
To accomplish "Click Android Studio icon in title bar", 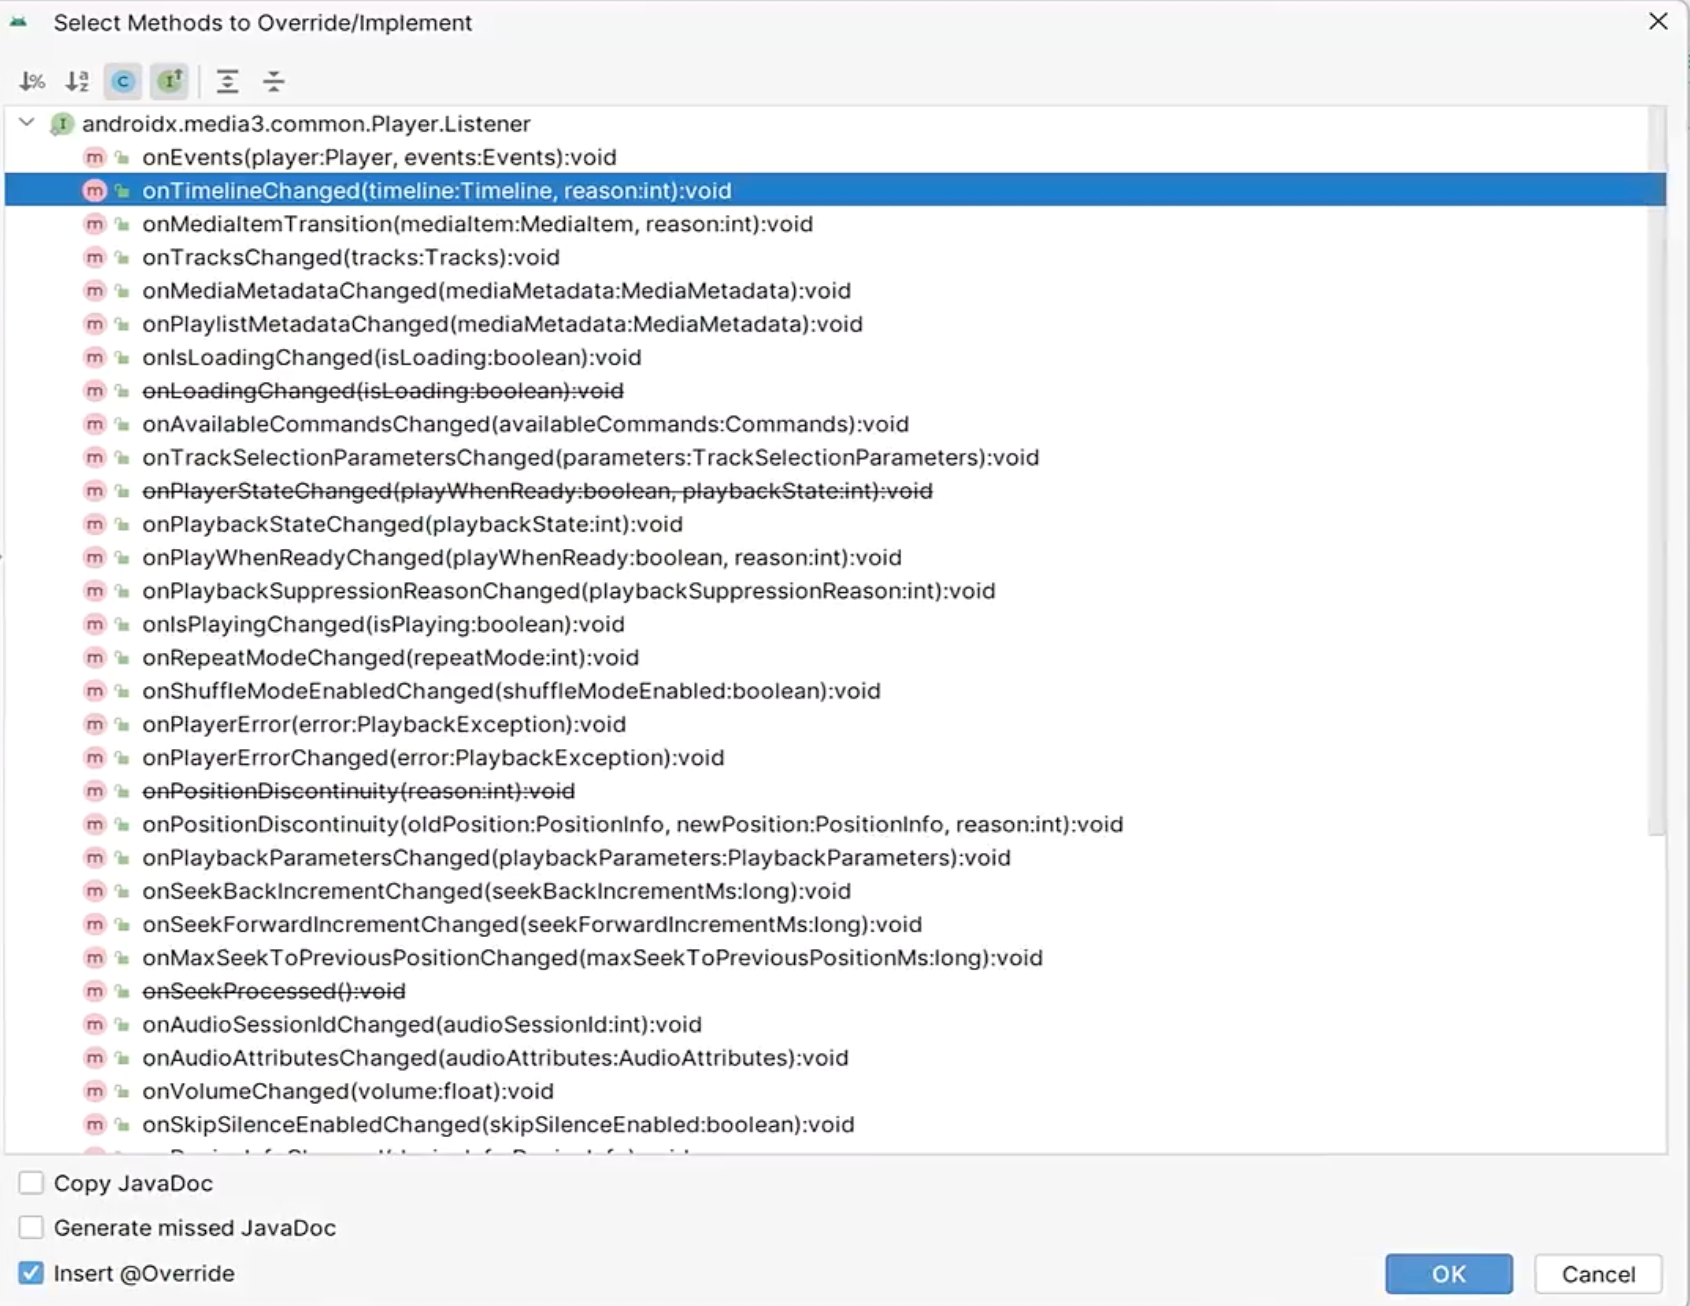I will [x=18, y=22].
